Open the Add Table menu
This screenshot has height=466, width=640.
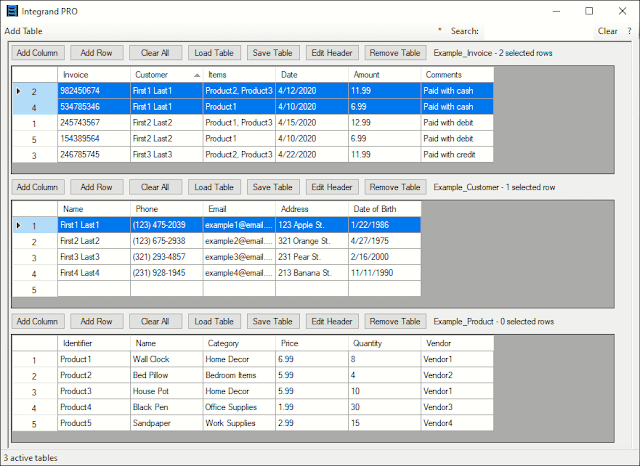click(x=23, y=31)
